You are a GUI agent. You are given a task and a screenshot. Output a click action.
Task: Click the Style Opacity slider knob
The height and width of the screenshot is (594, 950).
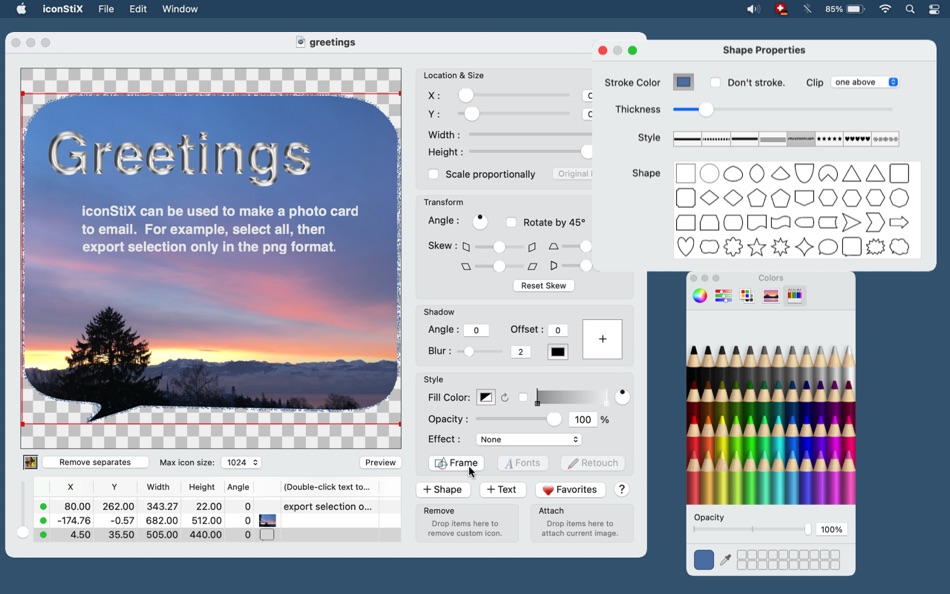coord(554,419)
